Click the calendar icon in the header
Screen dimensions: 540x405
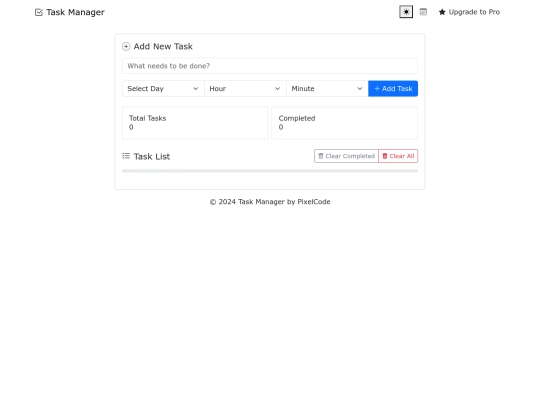(x=423, y=12)
